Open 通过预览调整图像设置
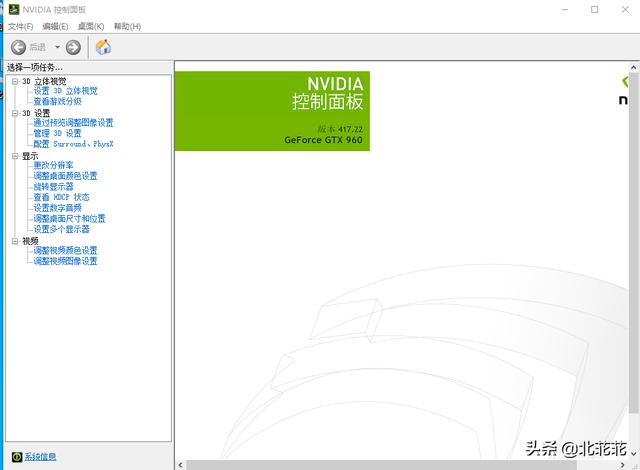 tap(73, 122)
